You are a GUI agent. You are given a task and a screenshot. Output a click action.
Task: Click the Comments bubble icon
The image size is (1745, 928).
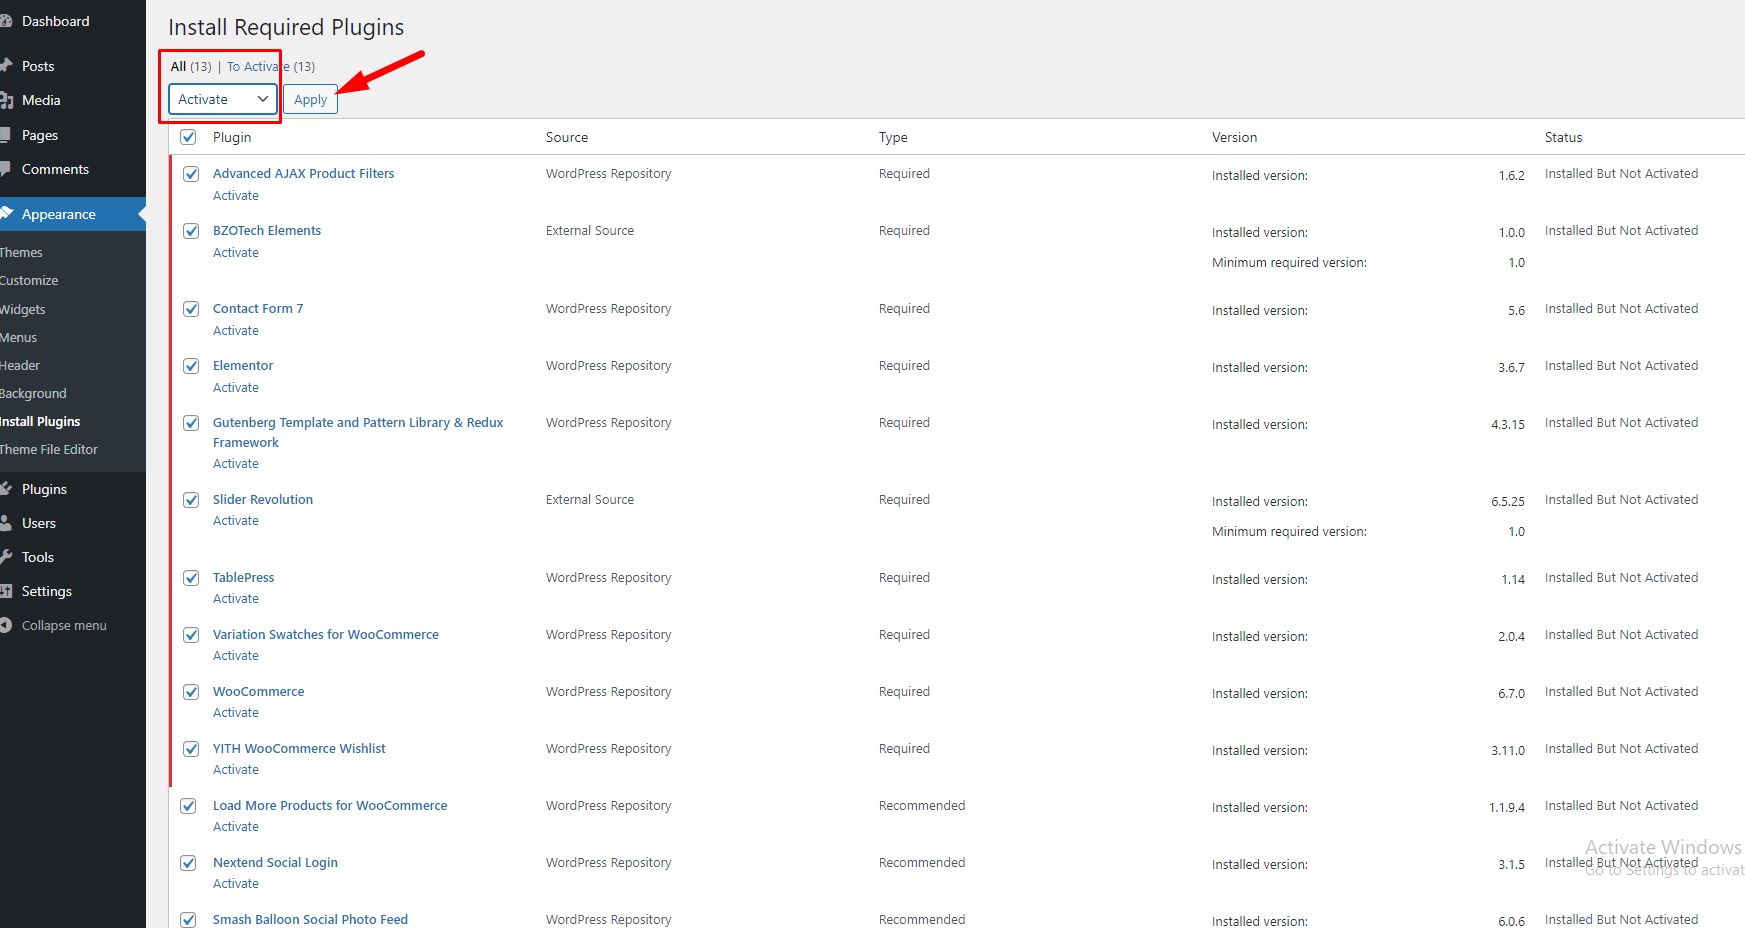pyautogui.click(x=5, y=169)
